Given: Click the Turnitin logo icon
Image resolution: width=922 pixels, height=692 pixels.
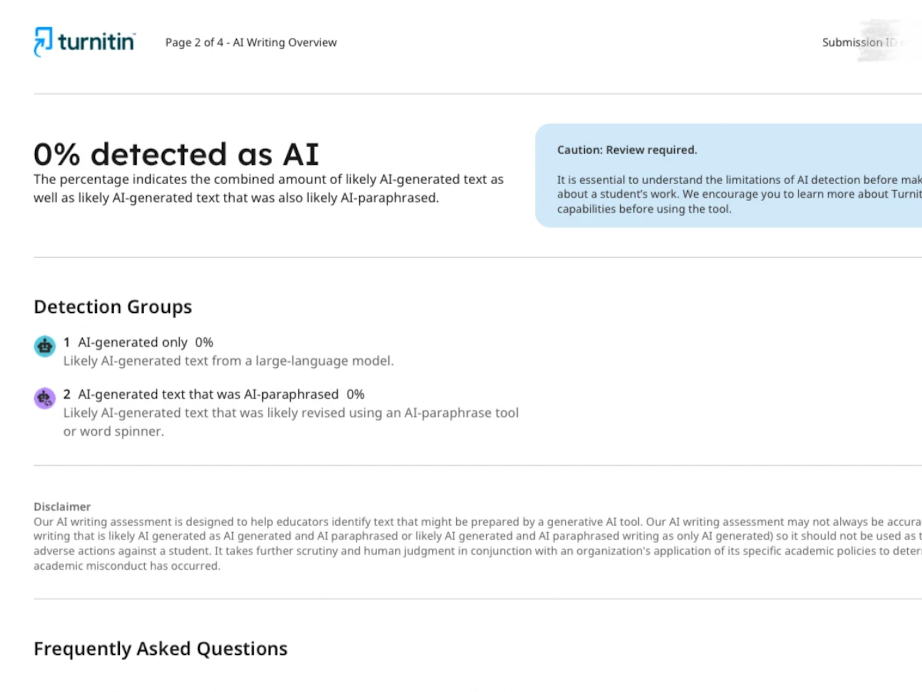Looking at the screenshot, I should point(43,42).
